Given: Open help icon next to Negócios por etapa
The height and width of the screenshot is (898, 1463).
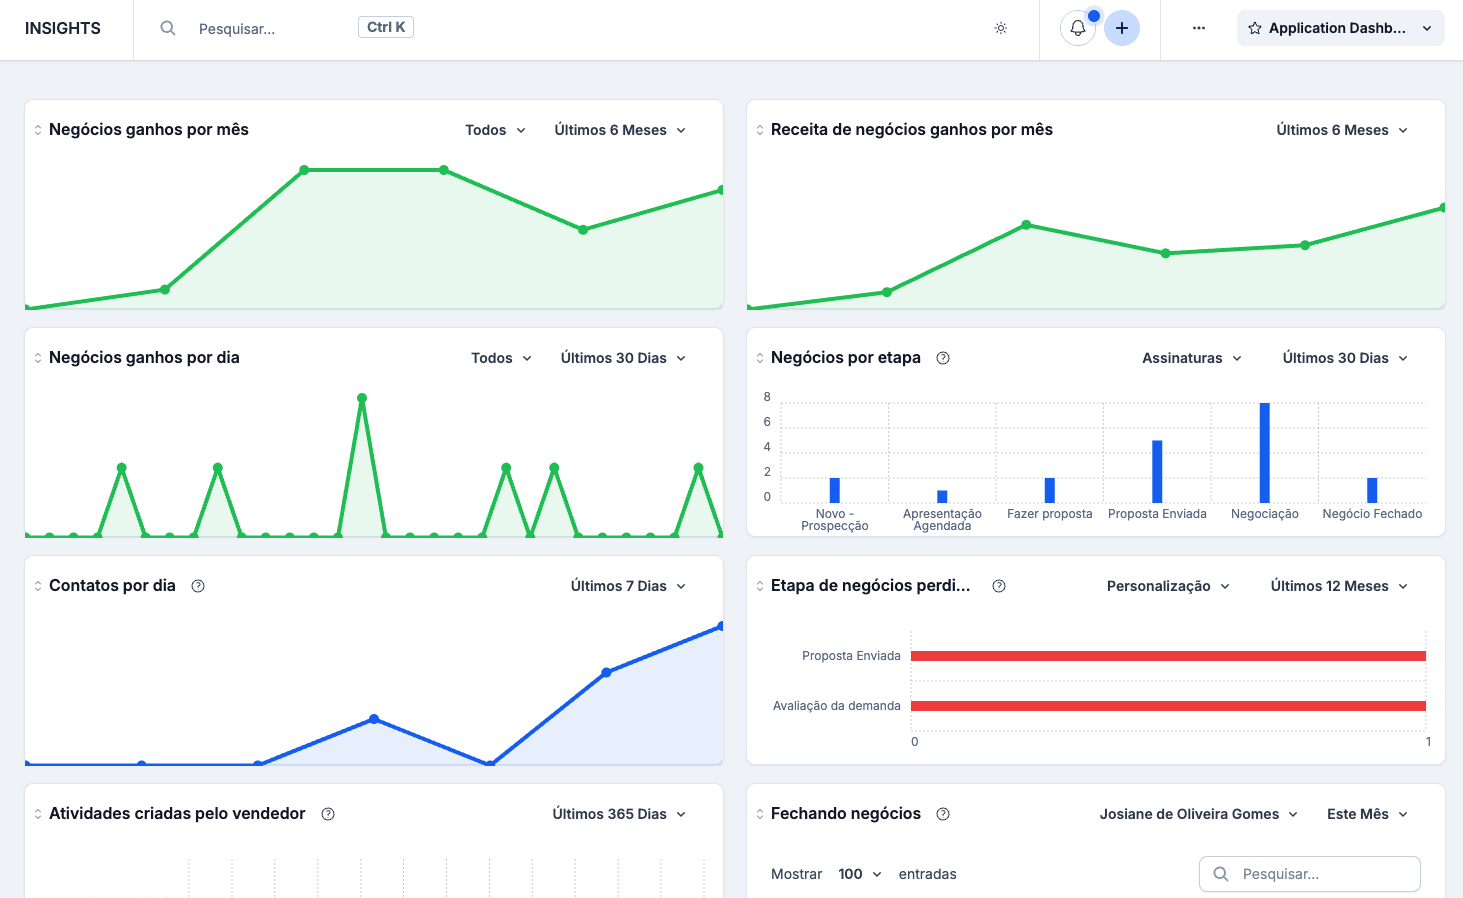Looking at the screenshot, I should point(943,358).
